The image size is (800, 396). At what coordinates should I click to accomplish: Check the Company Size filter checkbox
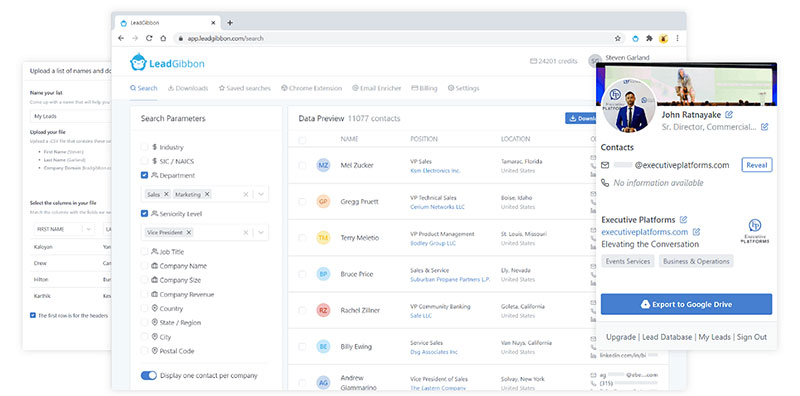click(144, 280)
